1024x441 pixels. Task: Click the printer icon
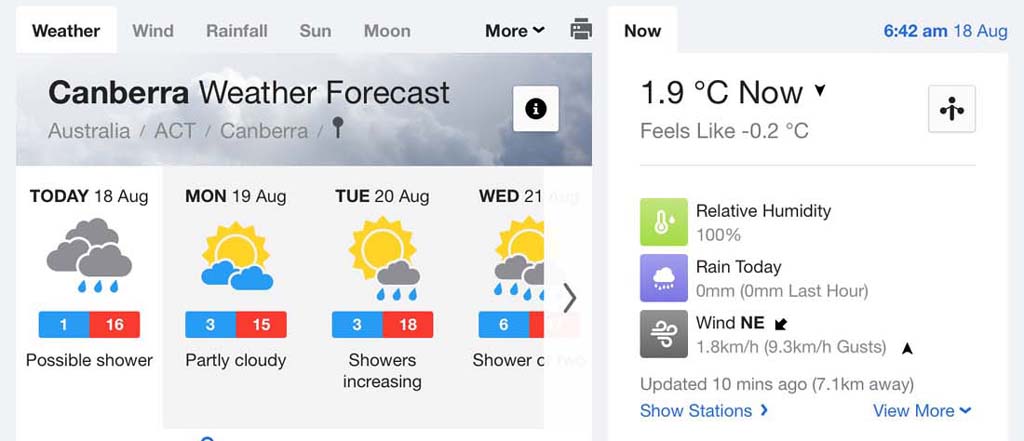[581, 30]
